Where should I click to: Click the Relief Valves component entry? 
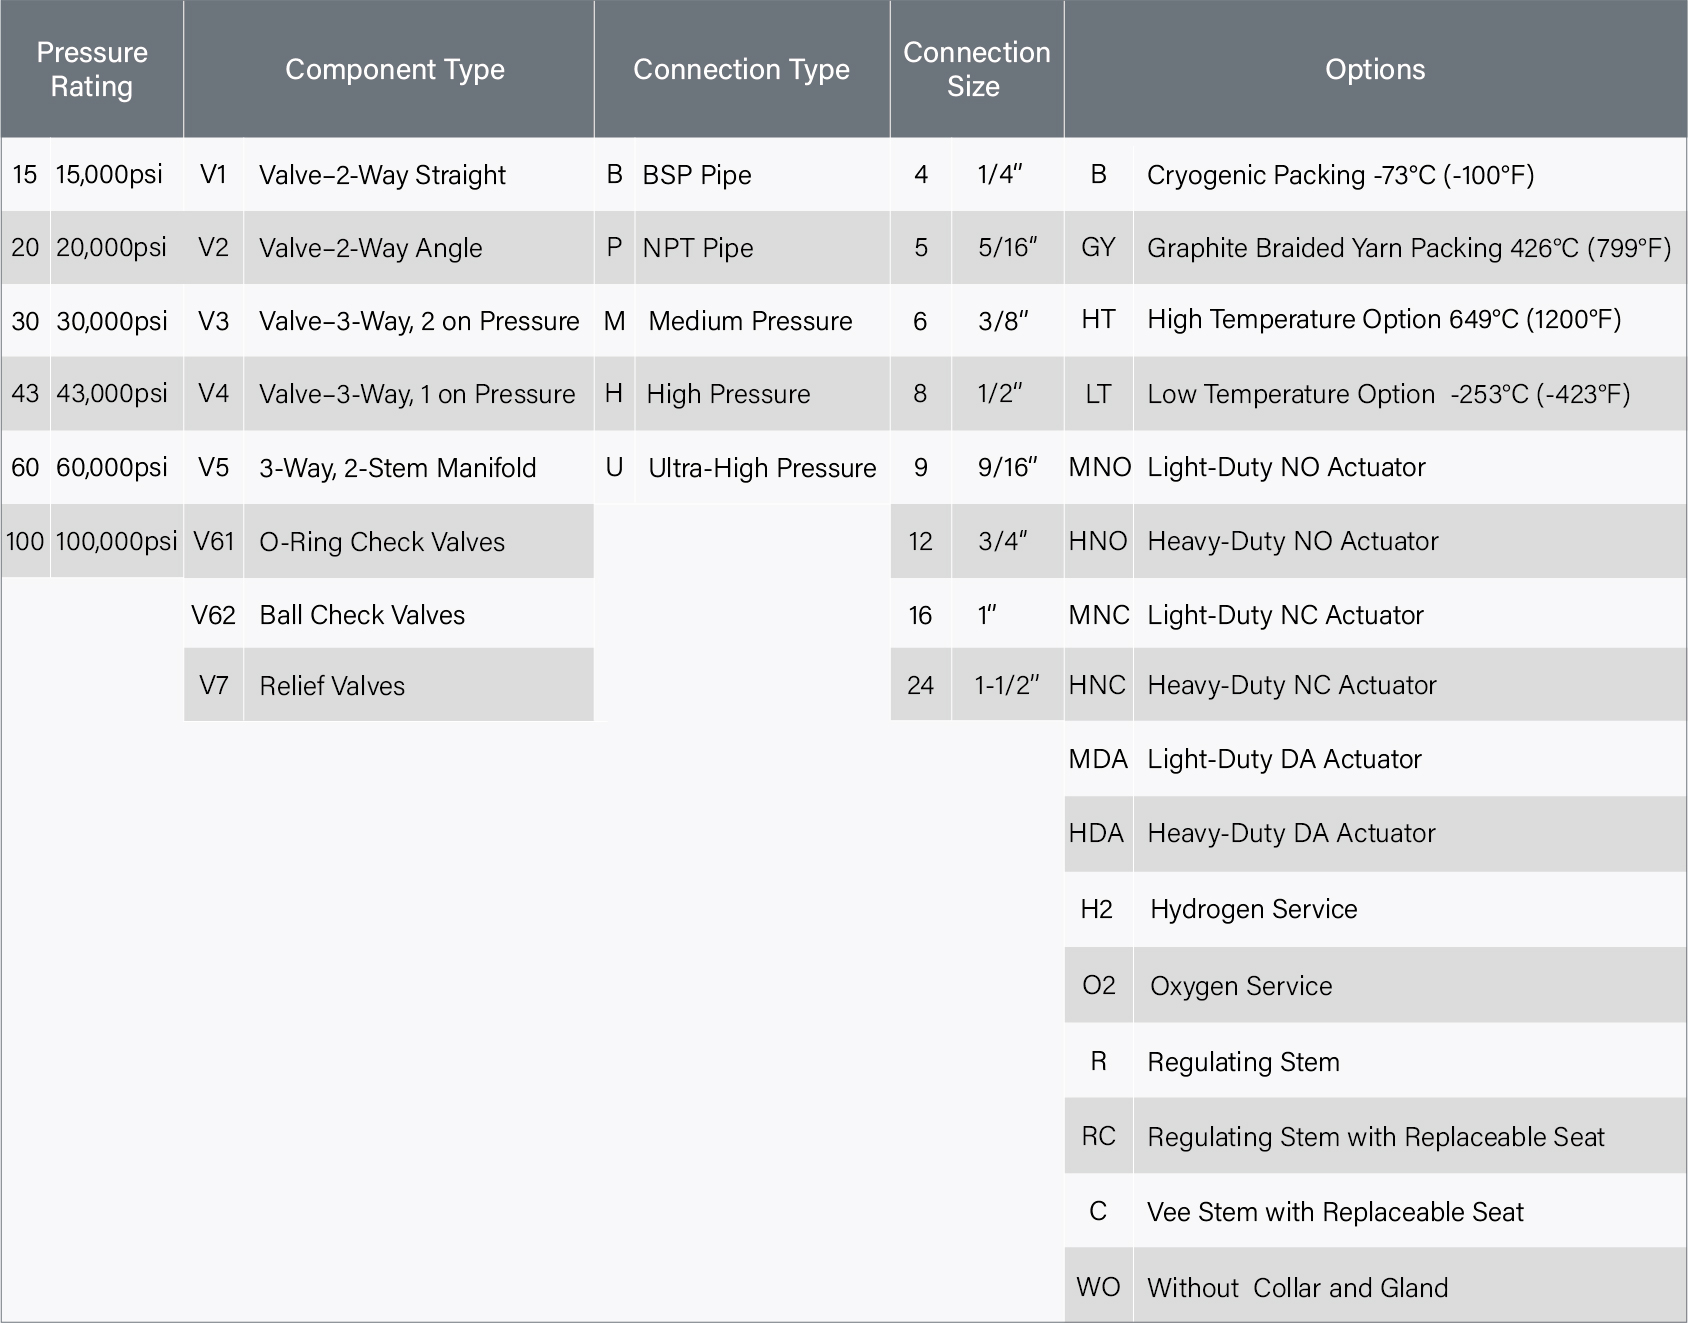pos(332,686)
